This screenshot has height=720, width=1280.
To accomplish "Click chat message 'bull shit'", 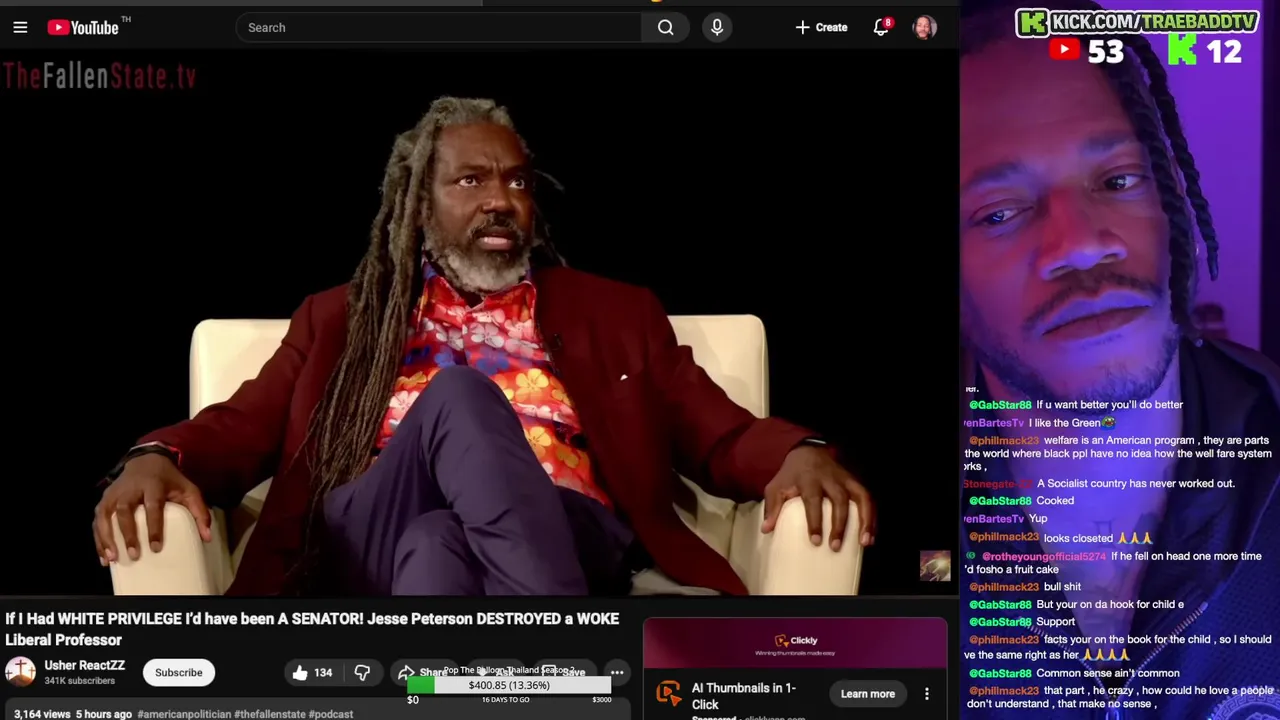I will (1062, 587).
